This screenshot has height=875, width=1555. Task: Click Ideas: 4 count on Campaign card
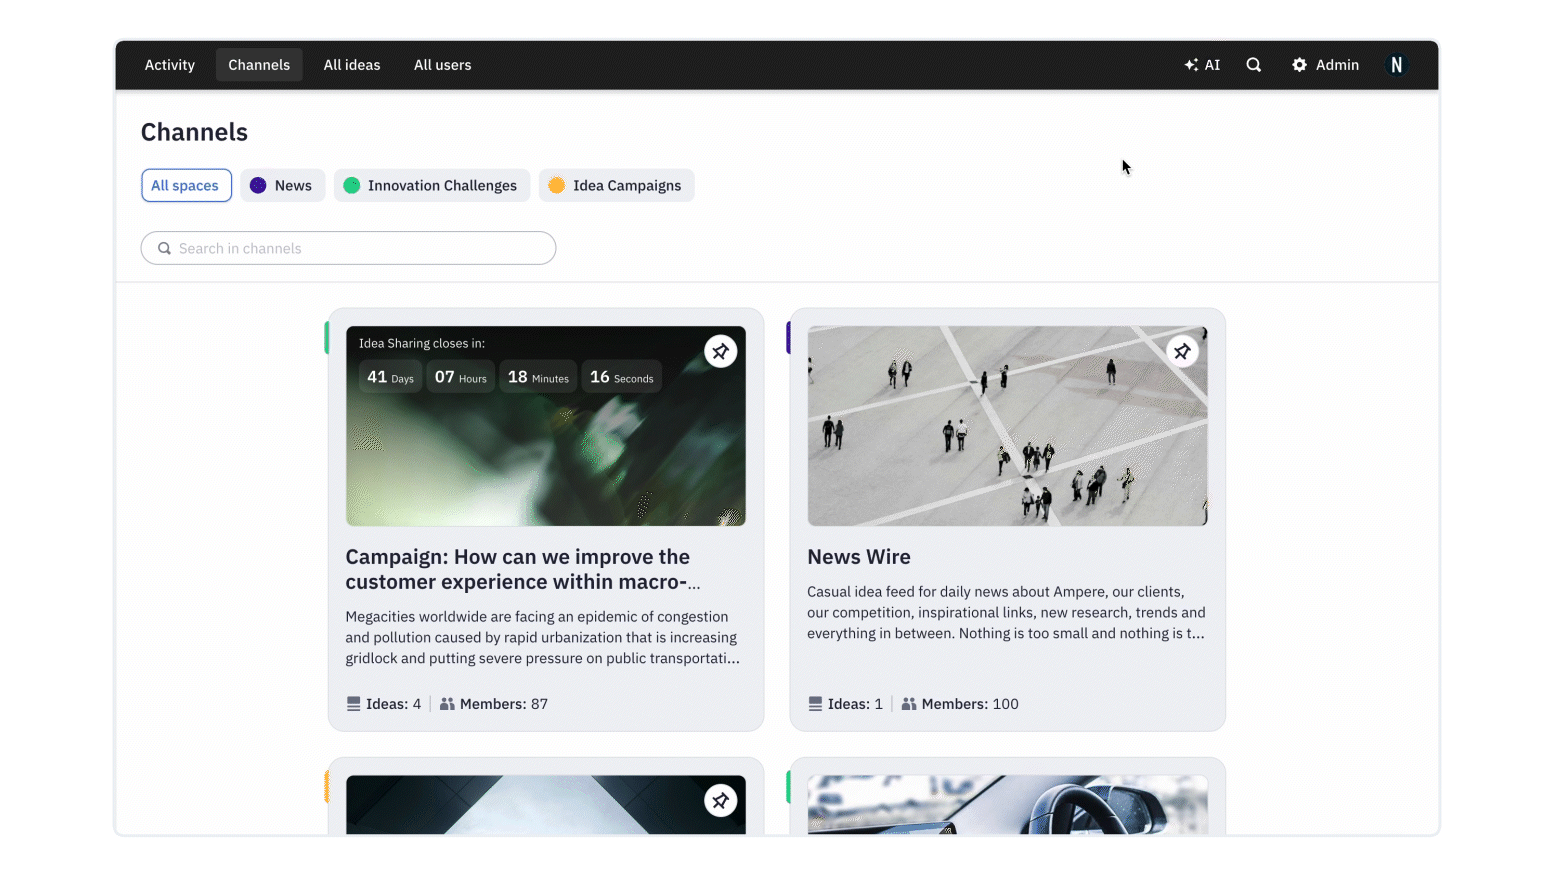(384, 704)
